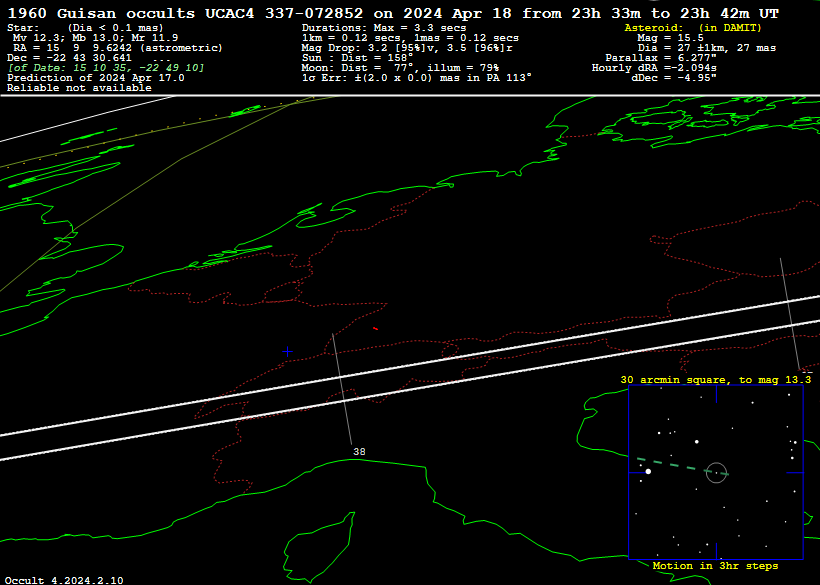The image size is (820, 585).
Task: Click 'Sun : Dist = 158°' text
Action: click(x=358, y=58)
